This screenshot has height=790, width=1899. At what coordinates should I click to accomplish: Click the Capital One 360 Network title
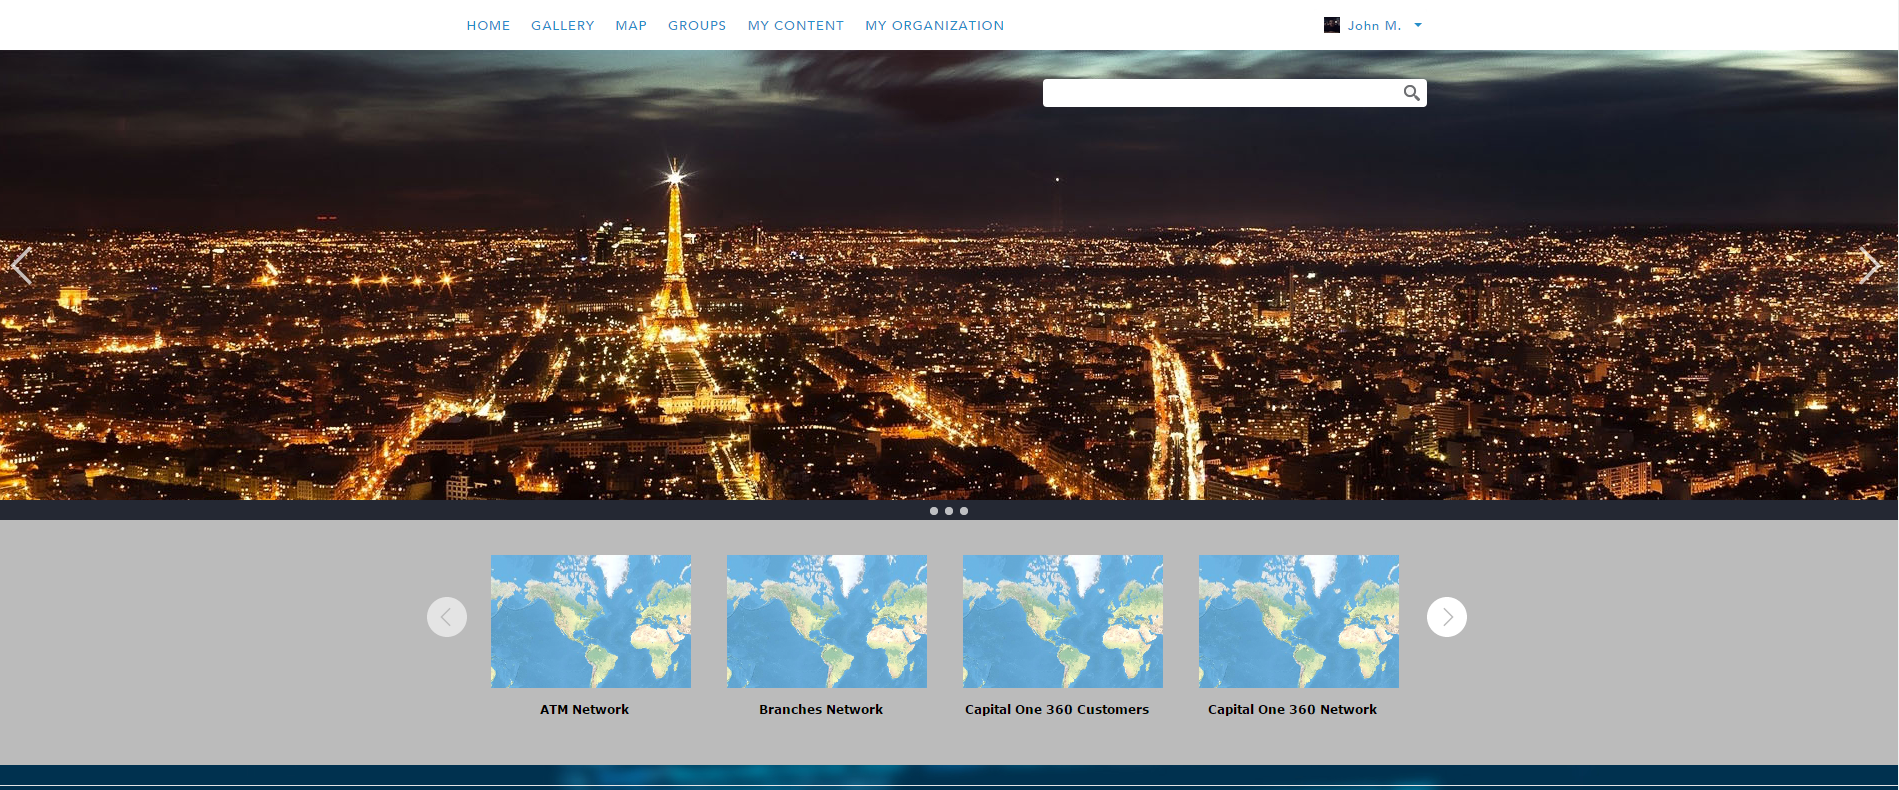coord(1293,710)
